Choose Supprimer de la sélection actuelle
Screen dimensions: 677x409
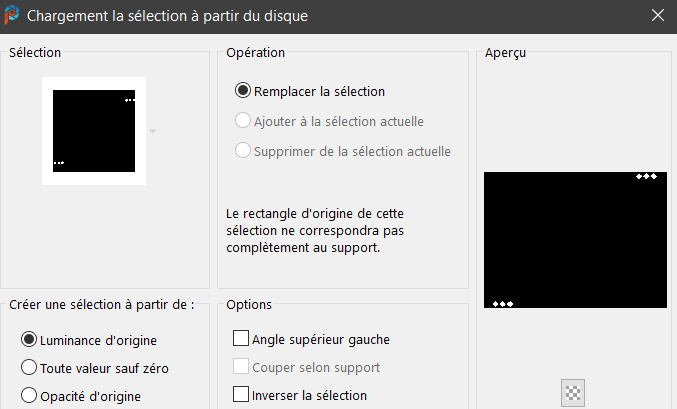coord(242,151)
